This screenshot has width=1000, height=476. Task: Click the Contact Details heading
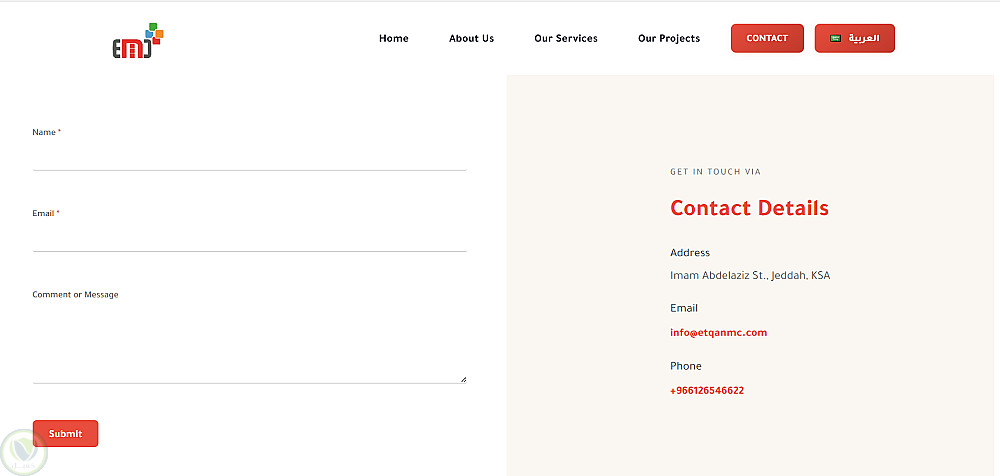(749, 208)
